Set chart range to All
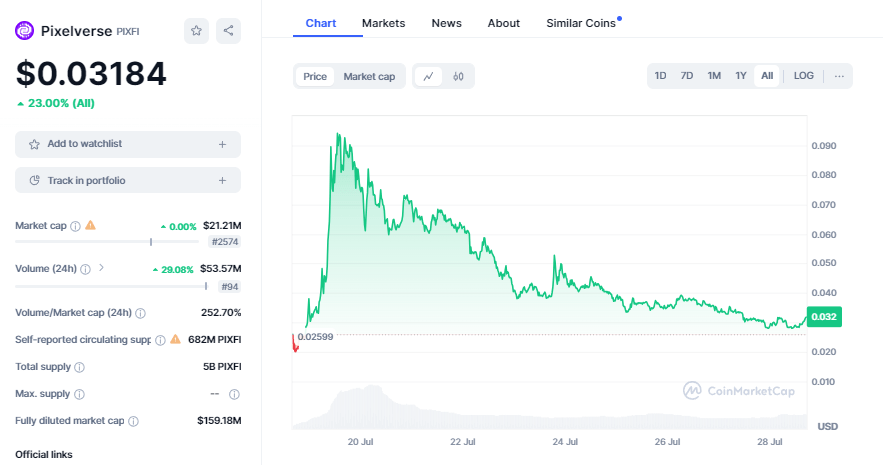The height and width of the screenshot is (465, 883). pos(767,76)
